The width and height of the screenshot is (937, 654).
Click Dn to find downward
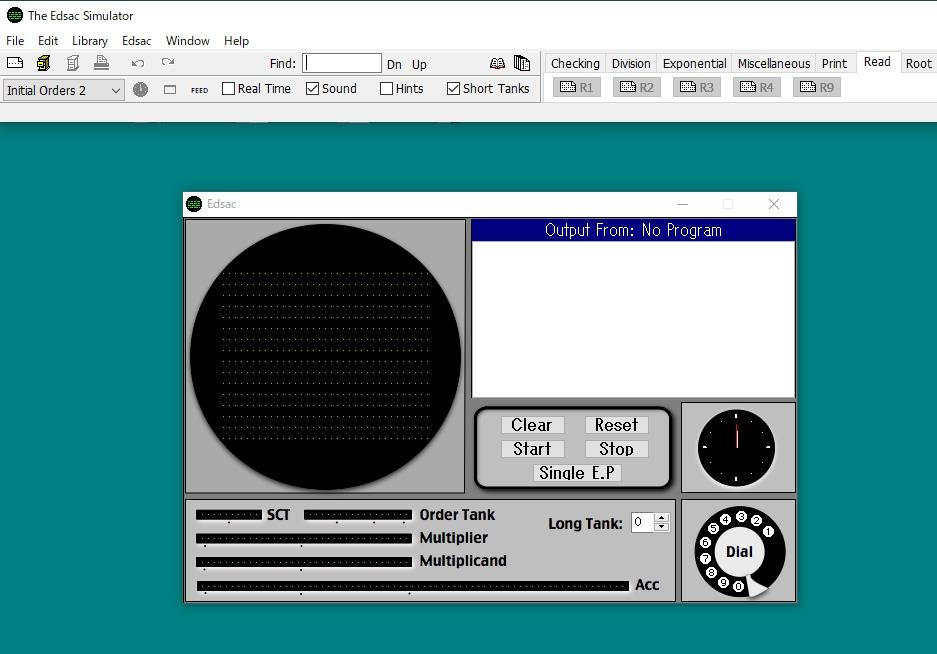pos(394,64)
